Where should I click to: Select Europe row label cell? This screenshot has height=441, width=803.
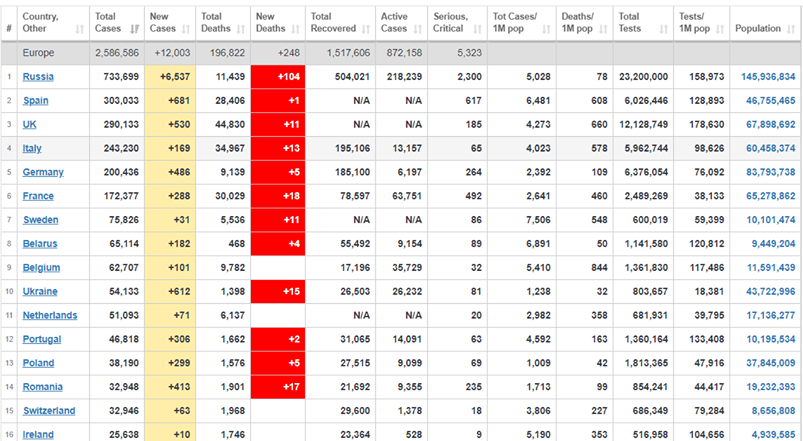click(53, 53)
